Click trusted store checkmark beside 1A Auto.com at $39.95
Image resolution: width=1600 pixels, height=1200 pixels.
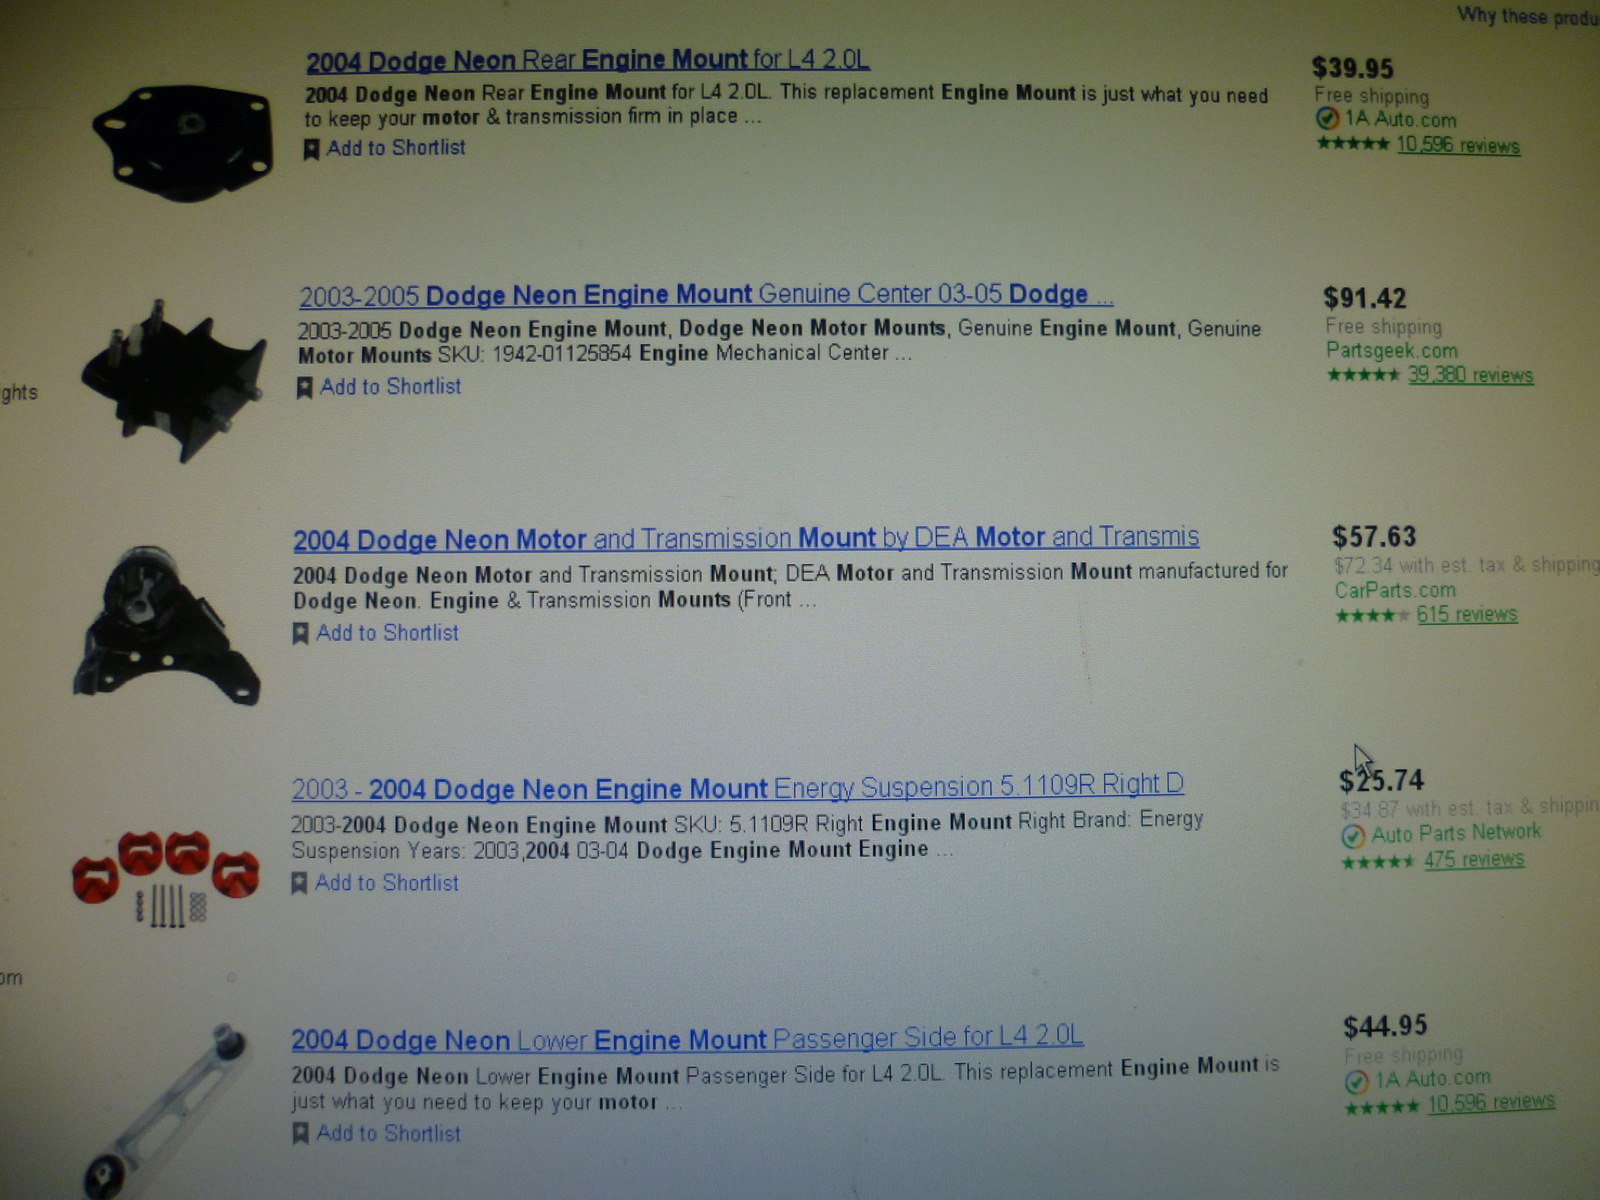[1327, 119]
